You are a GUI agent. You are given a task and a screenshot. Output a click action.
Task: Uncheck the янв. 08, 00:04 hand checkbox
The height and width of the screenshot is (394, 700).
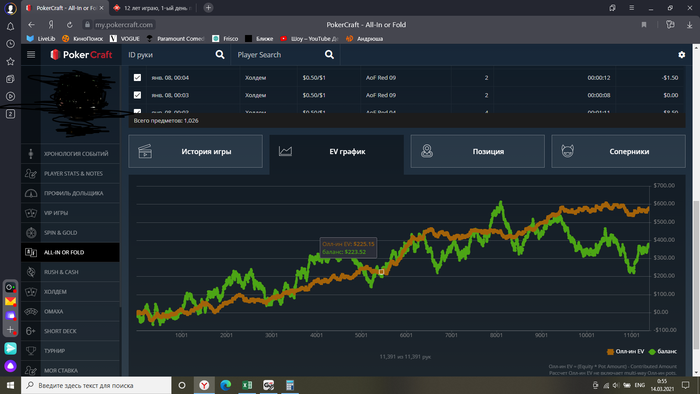[137, 78]
